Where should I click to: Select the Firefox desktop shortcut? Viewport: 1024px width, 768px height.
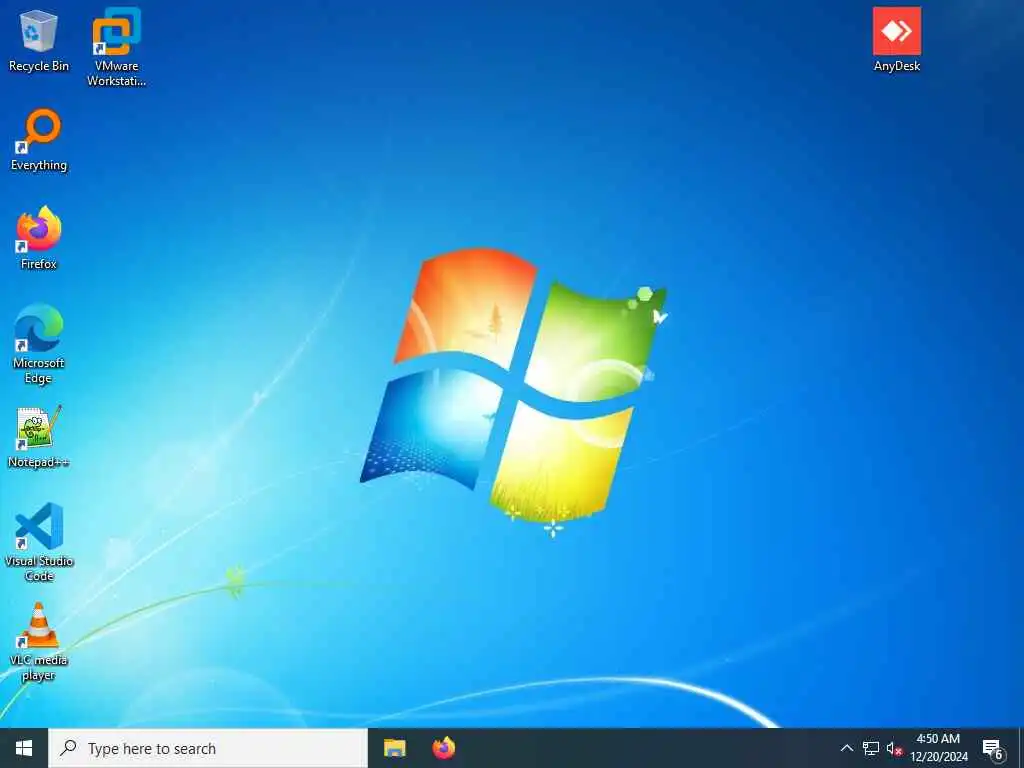[x=39, y=238]
